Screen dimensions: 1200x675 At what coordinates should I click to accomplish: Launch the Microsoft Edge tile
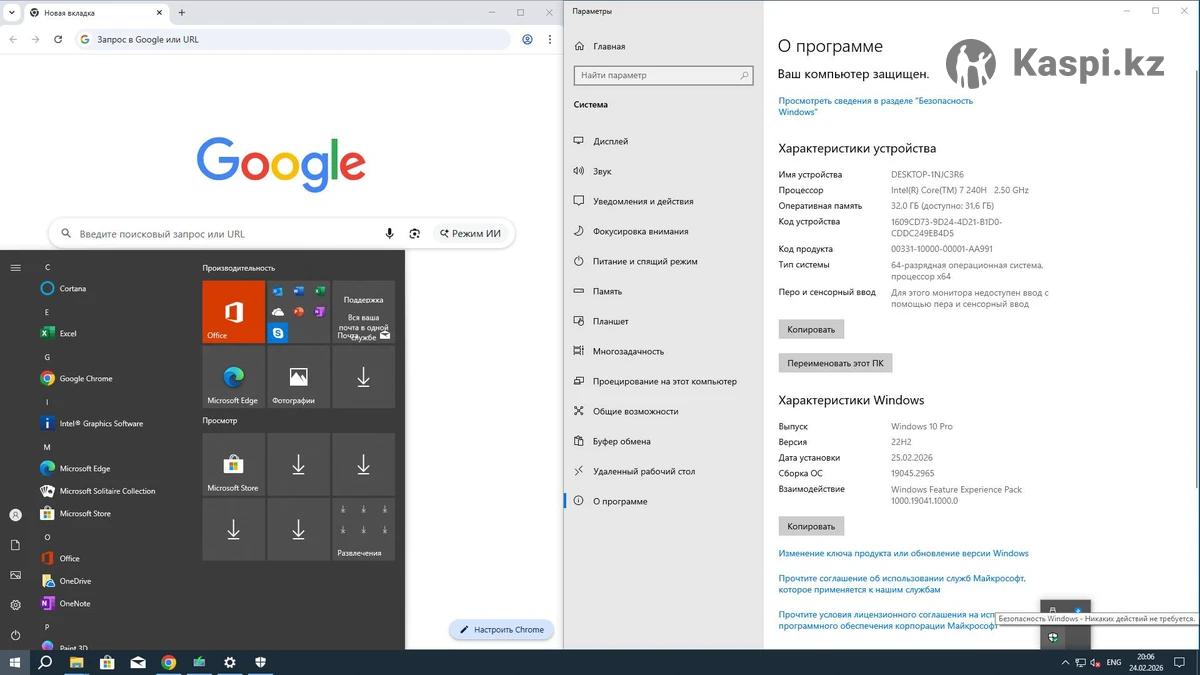pos(233,377)
